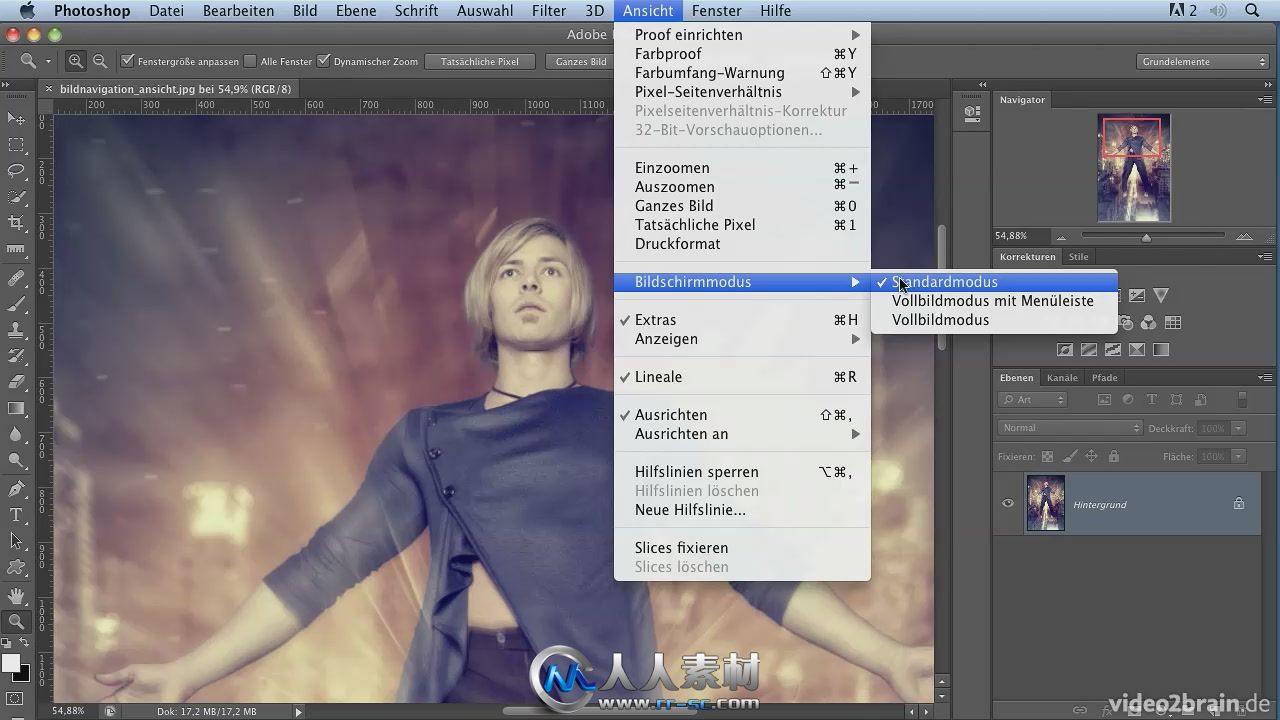
Task: Click the zoom-in mode icon in options bar
Action: point(76,61)
